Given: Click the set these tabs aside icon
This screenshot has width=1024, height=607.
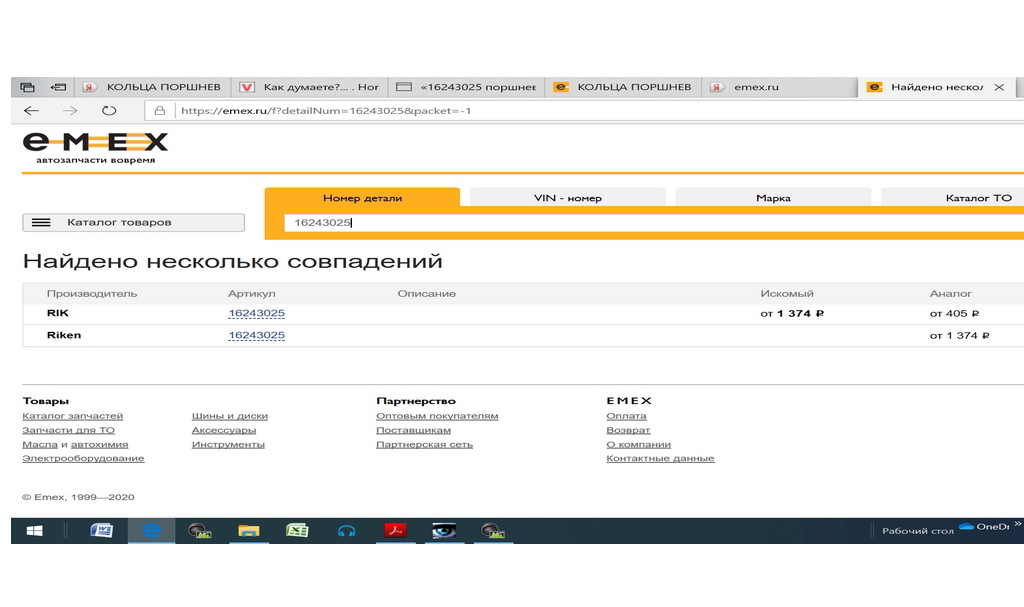Looking at the screenshot, I should 58,87.
